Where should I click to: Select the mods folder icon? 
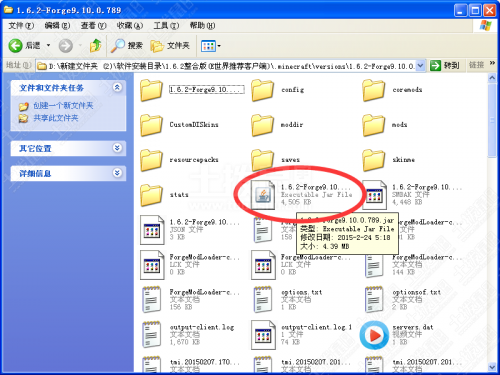374,125
